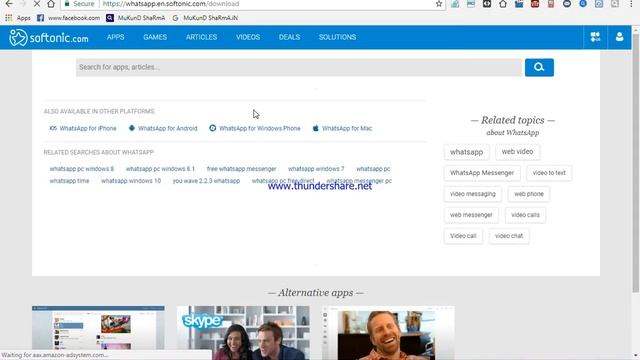Open related search you wave 2.2.3 whatsapp
Image resolution: width=640 pixels, height=360 pixels.
[x=206, y=181]
